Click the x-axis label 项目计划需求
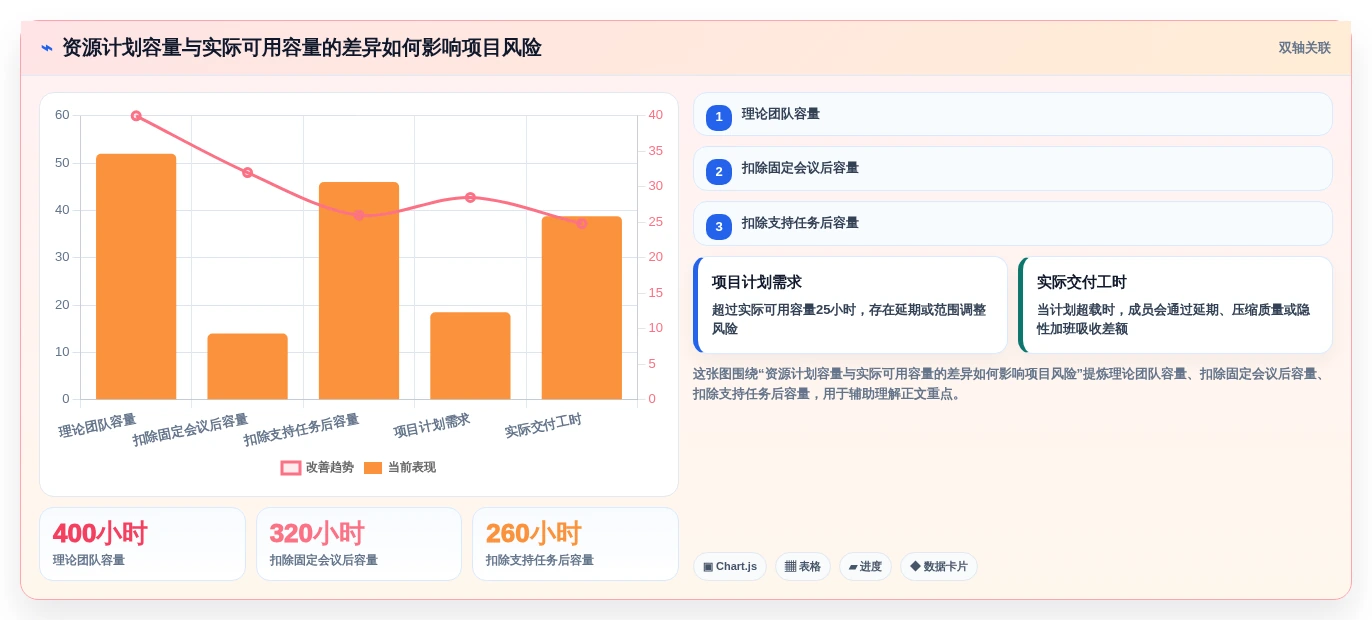 pos(432,426)
